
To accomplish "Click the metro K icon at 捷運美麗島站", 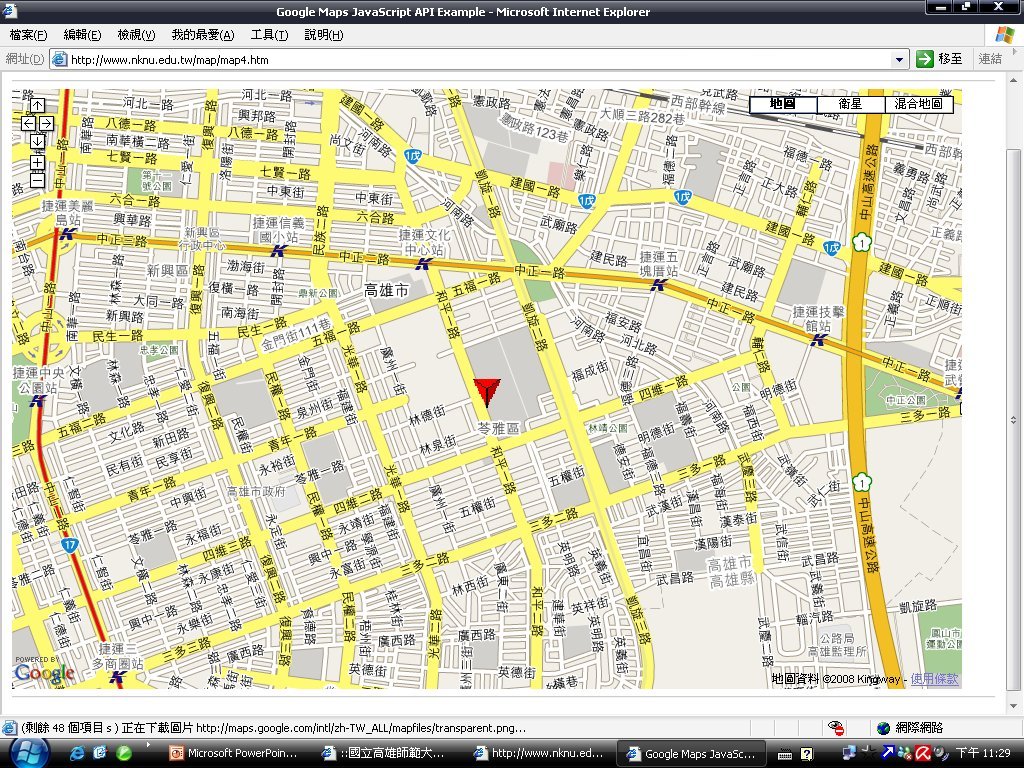I will [x=67, y=234].
